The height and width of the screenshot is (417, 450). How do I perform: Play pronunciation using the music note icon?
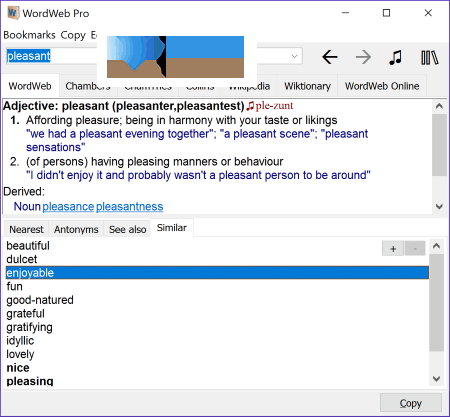tap(396, 57)
